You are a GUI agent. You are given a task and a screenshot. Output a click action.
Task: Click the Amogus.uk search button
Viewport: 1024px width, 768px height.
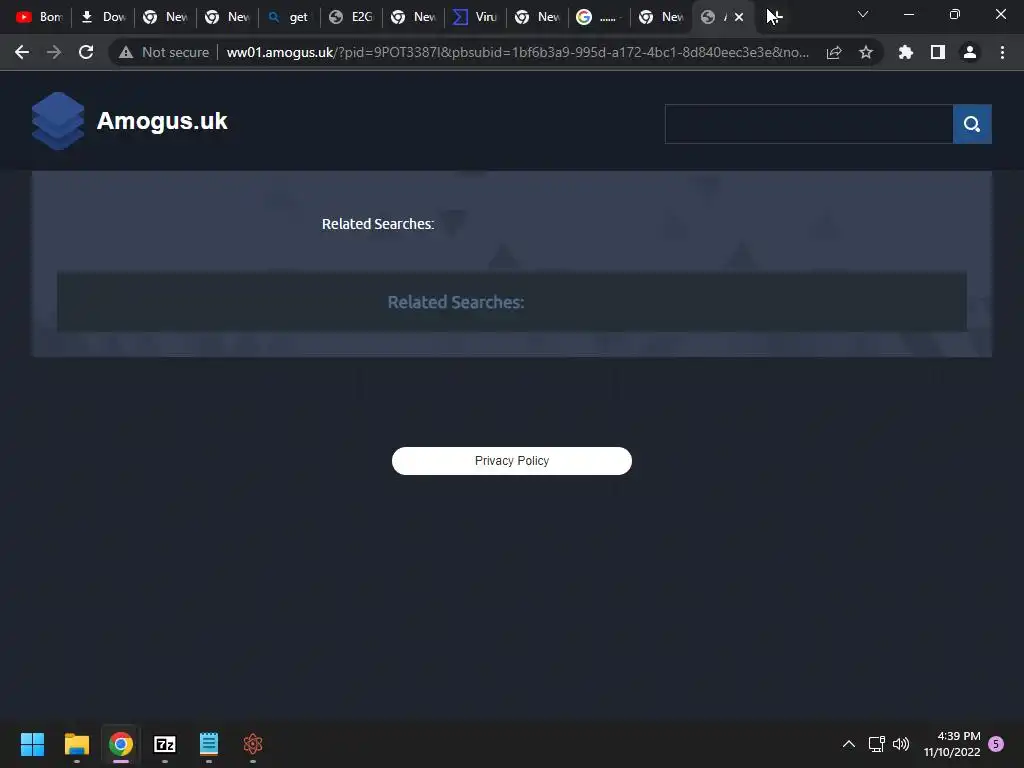tap(972, 124)
